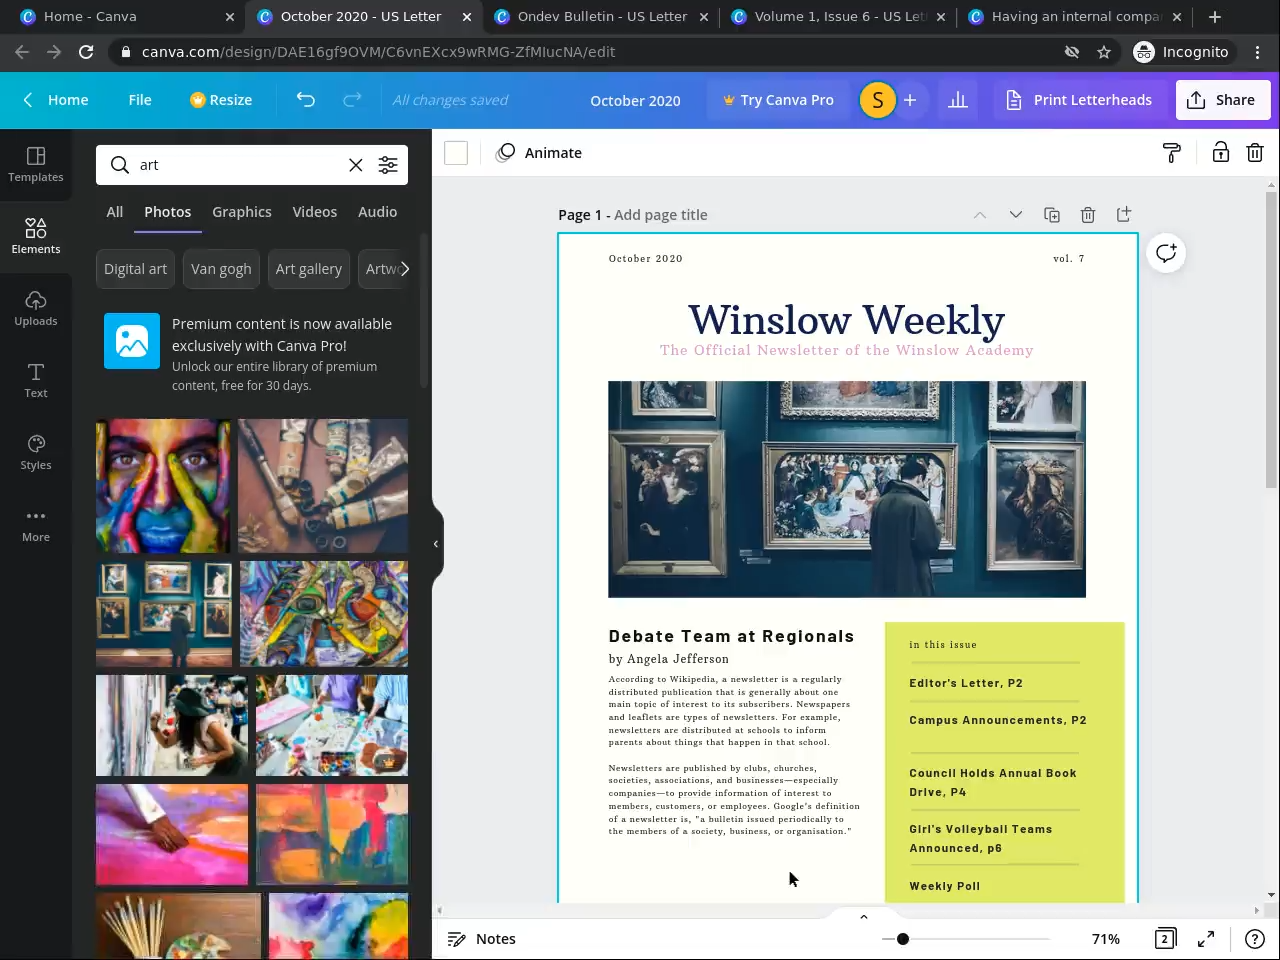
Task: Click Try Canva Pro
Action: pos(778,100)
